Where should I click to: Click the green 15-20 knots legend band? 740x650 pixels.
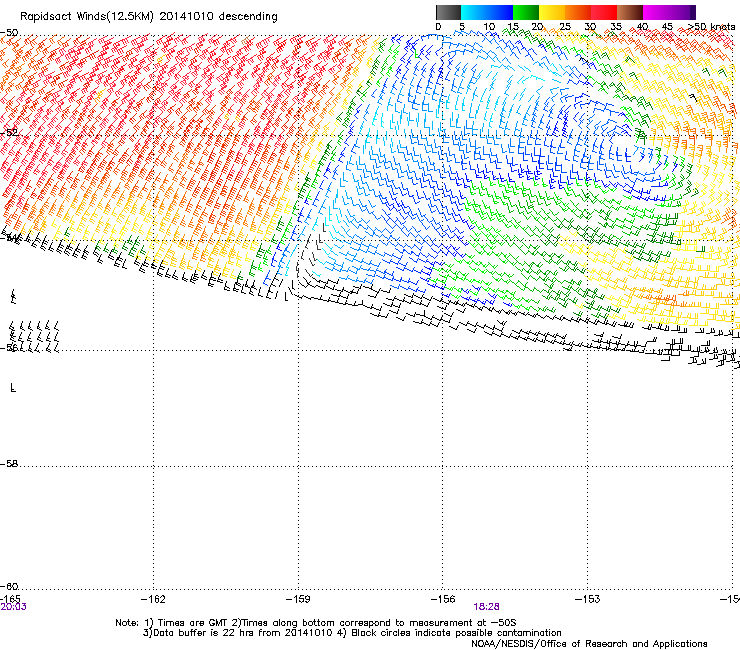tap(526, 12)
